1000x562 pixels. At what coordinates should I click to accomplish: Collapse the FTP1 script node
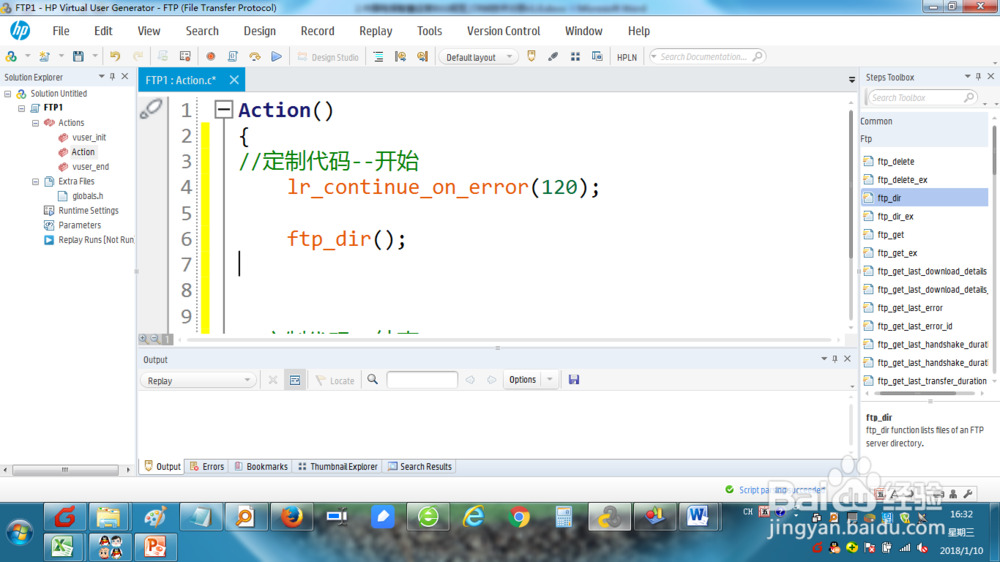pyautogui.click(x=22, y=108)
